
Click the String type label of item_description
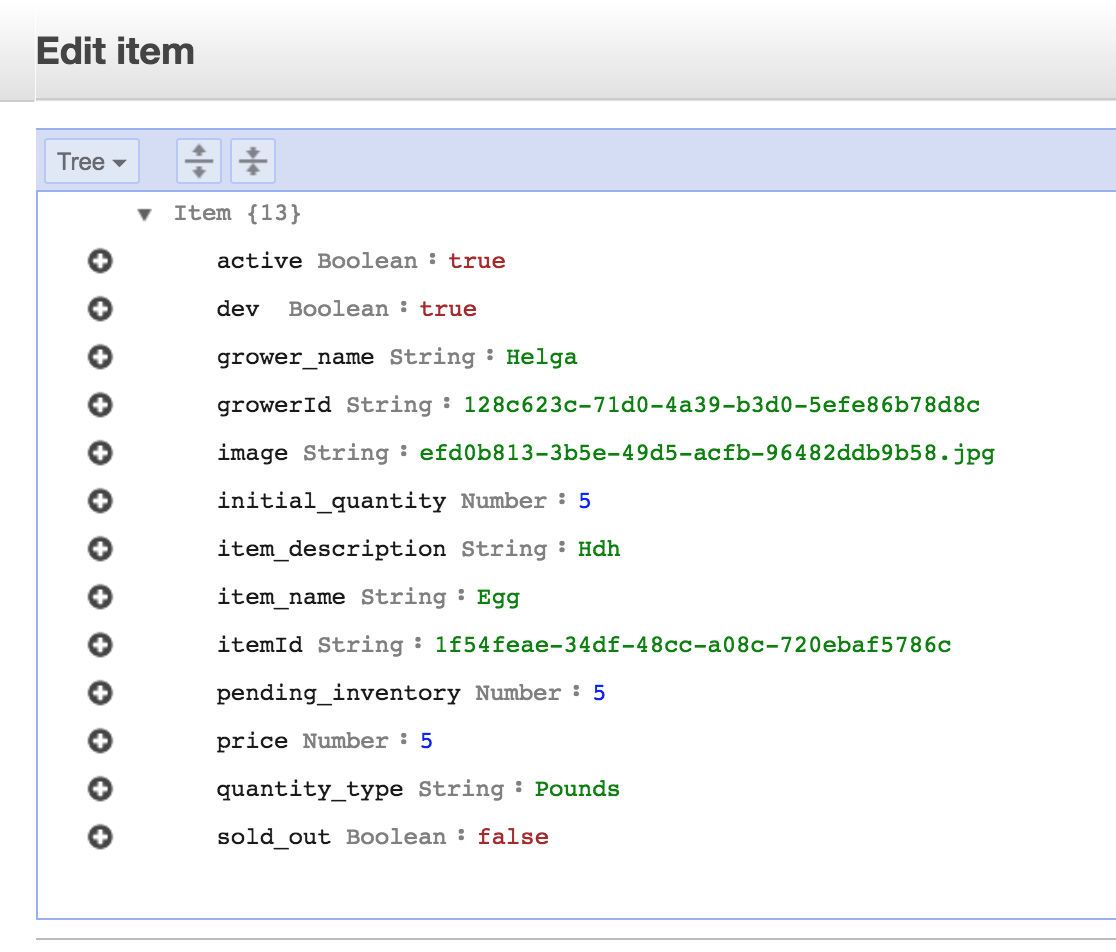[x=504, y=549]
